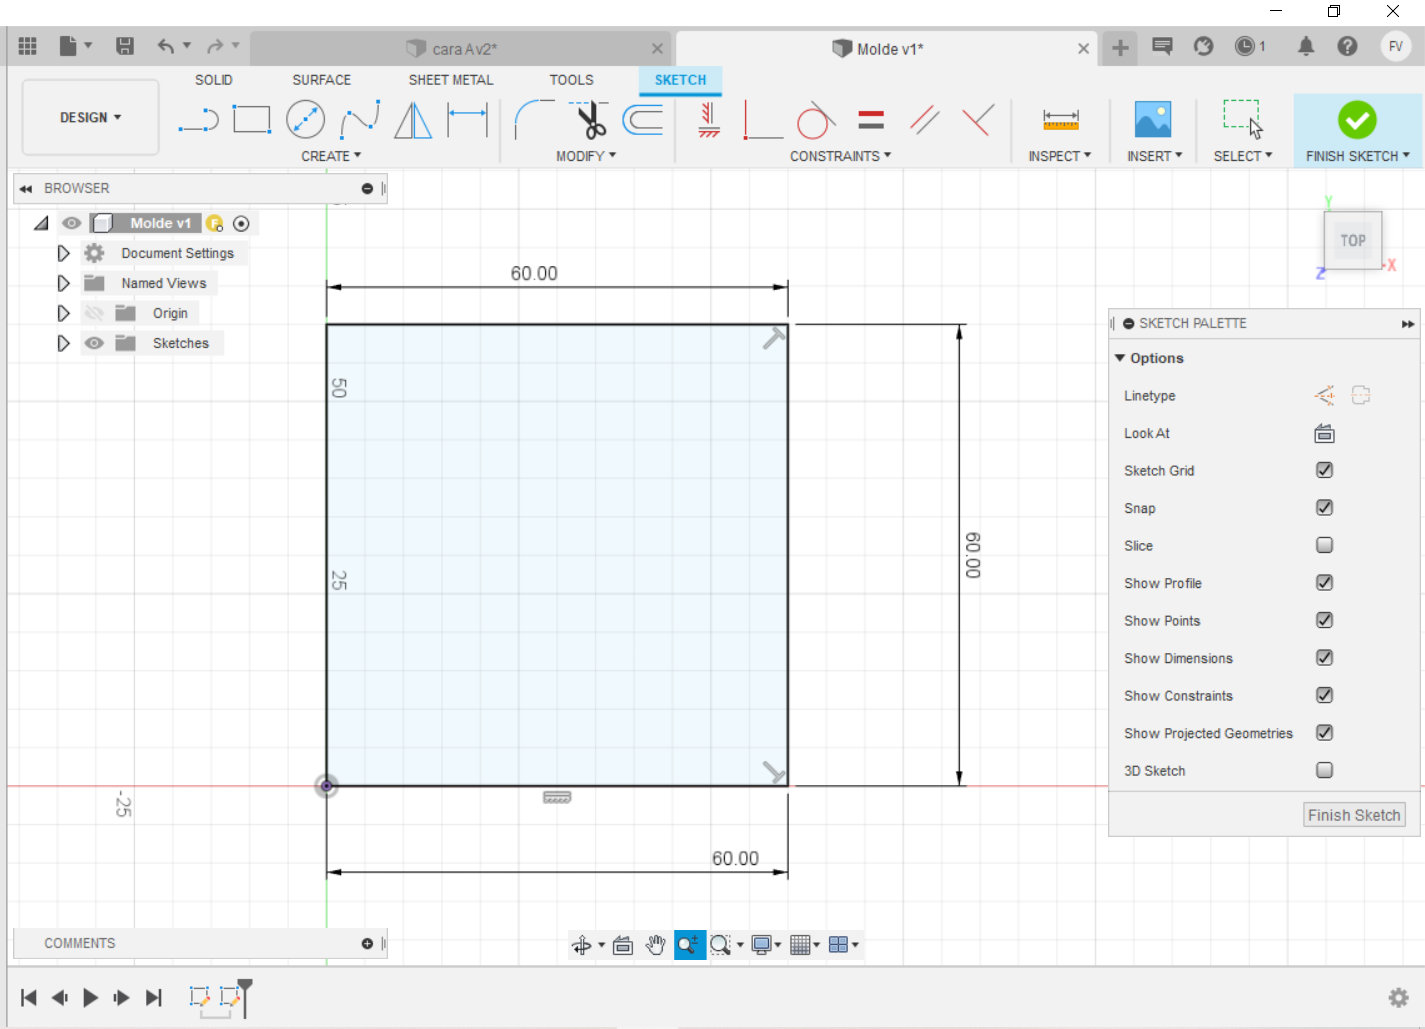This screenshot has width=1425, height=1029.
Task: Enable the Slice checkbox
Action: click(x=1324, y=546)
